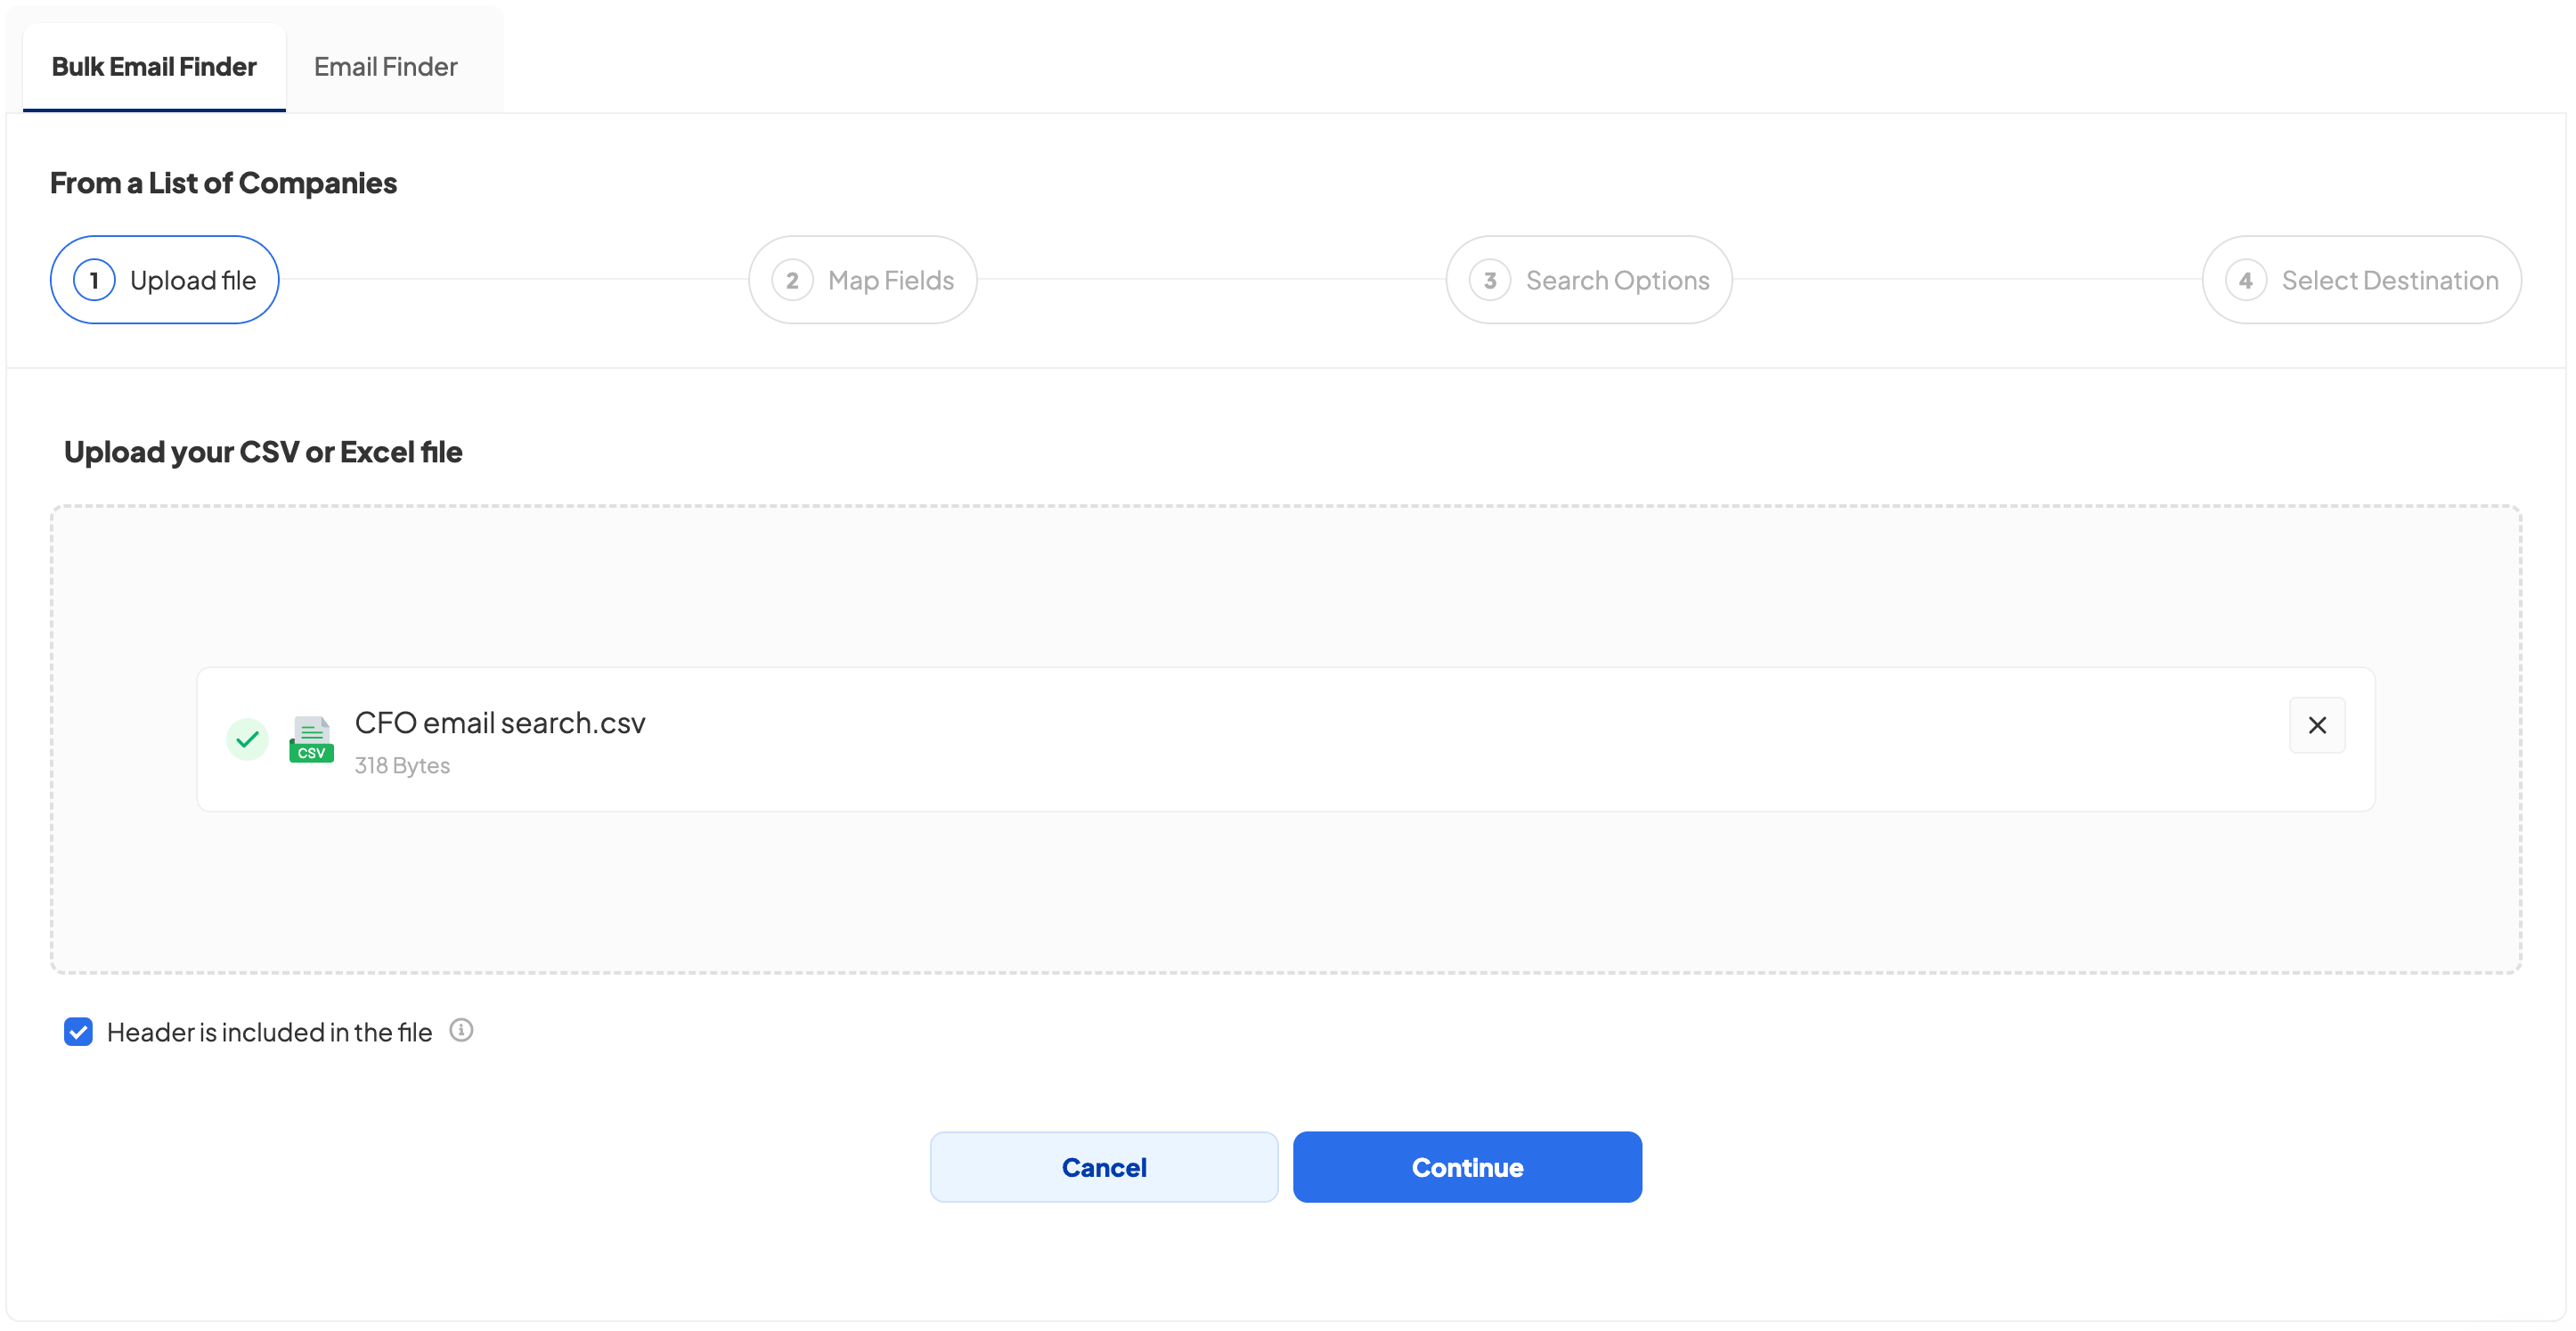Enable header detection for the uploaded file
2576x1331 pixels.
[x=79, y=1031]
